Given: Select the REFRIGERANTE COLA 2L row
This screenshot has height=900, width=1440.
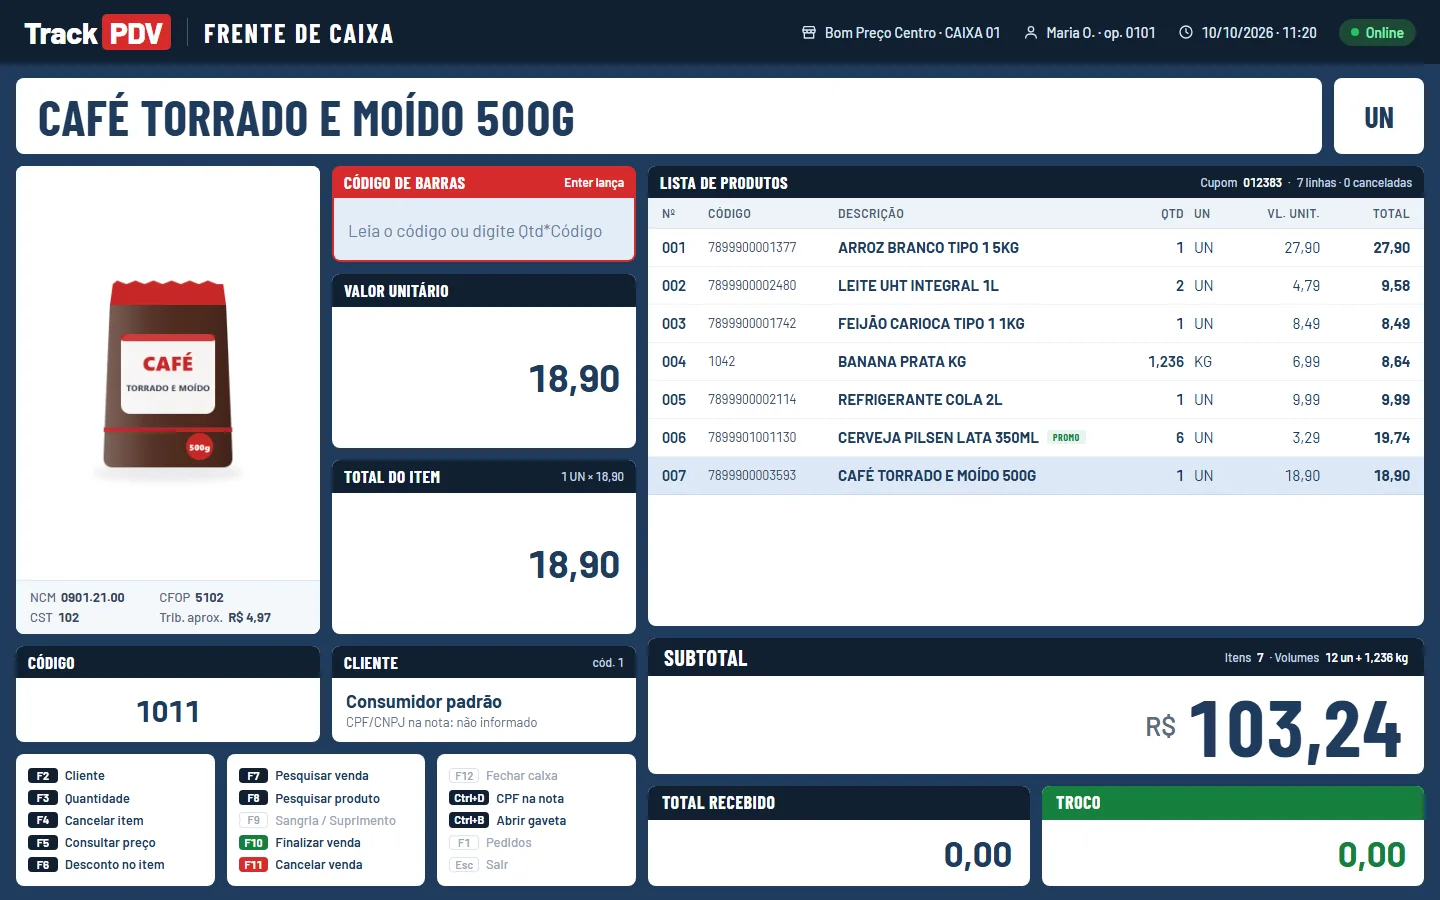Looking at the screenshot, I should [1036, 400].
